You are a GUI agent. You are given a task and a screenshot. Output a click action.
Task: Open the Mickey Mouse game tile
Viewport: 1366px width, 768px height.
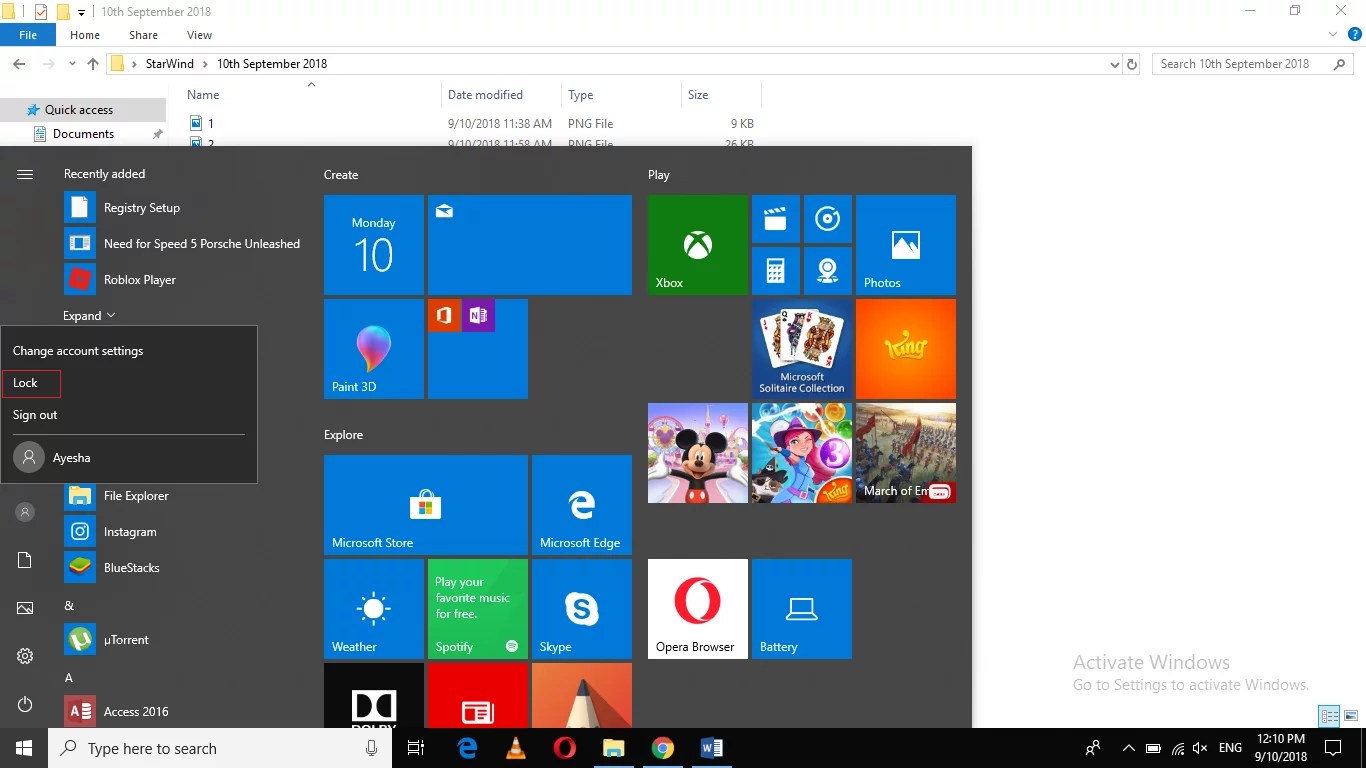[697, 453]
